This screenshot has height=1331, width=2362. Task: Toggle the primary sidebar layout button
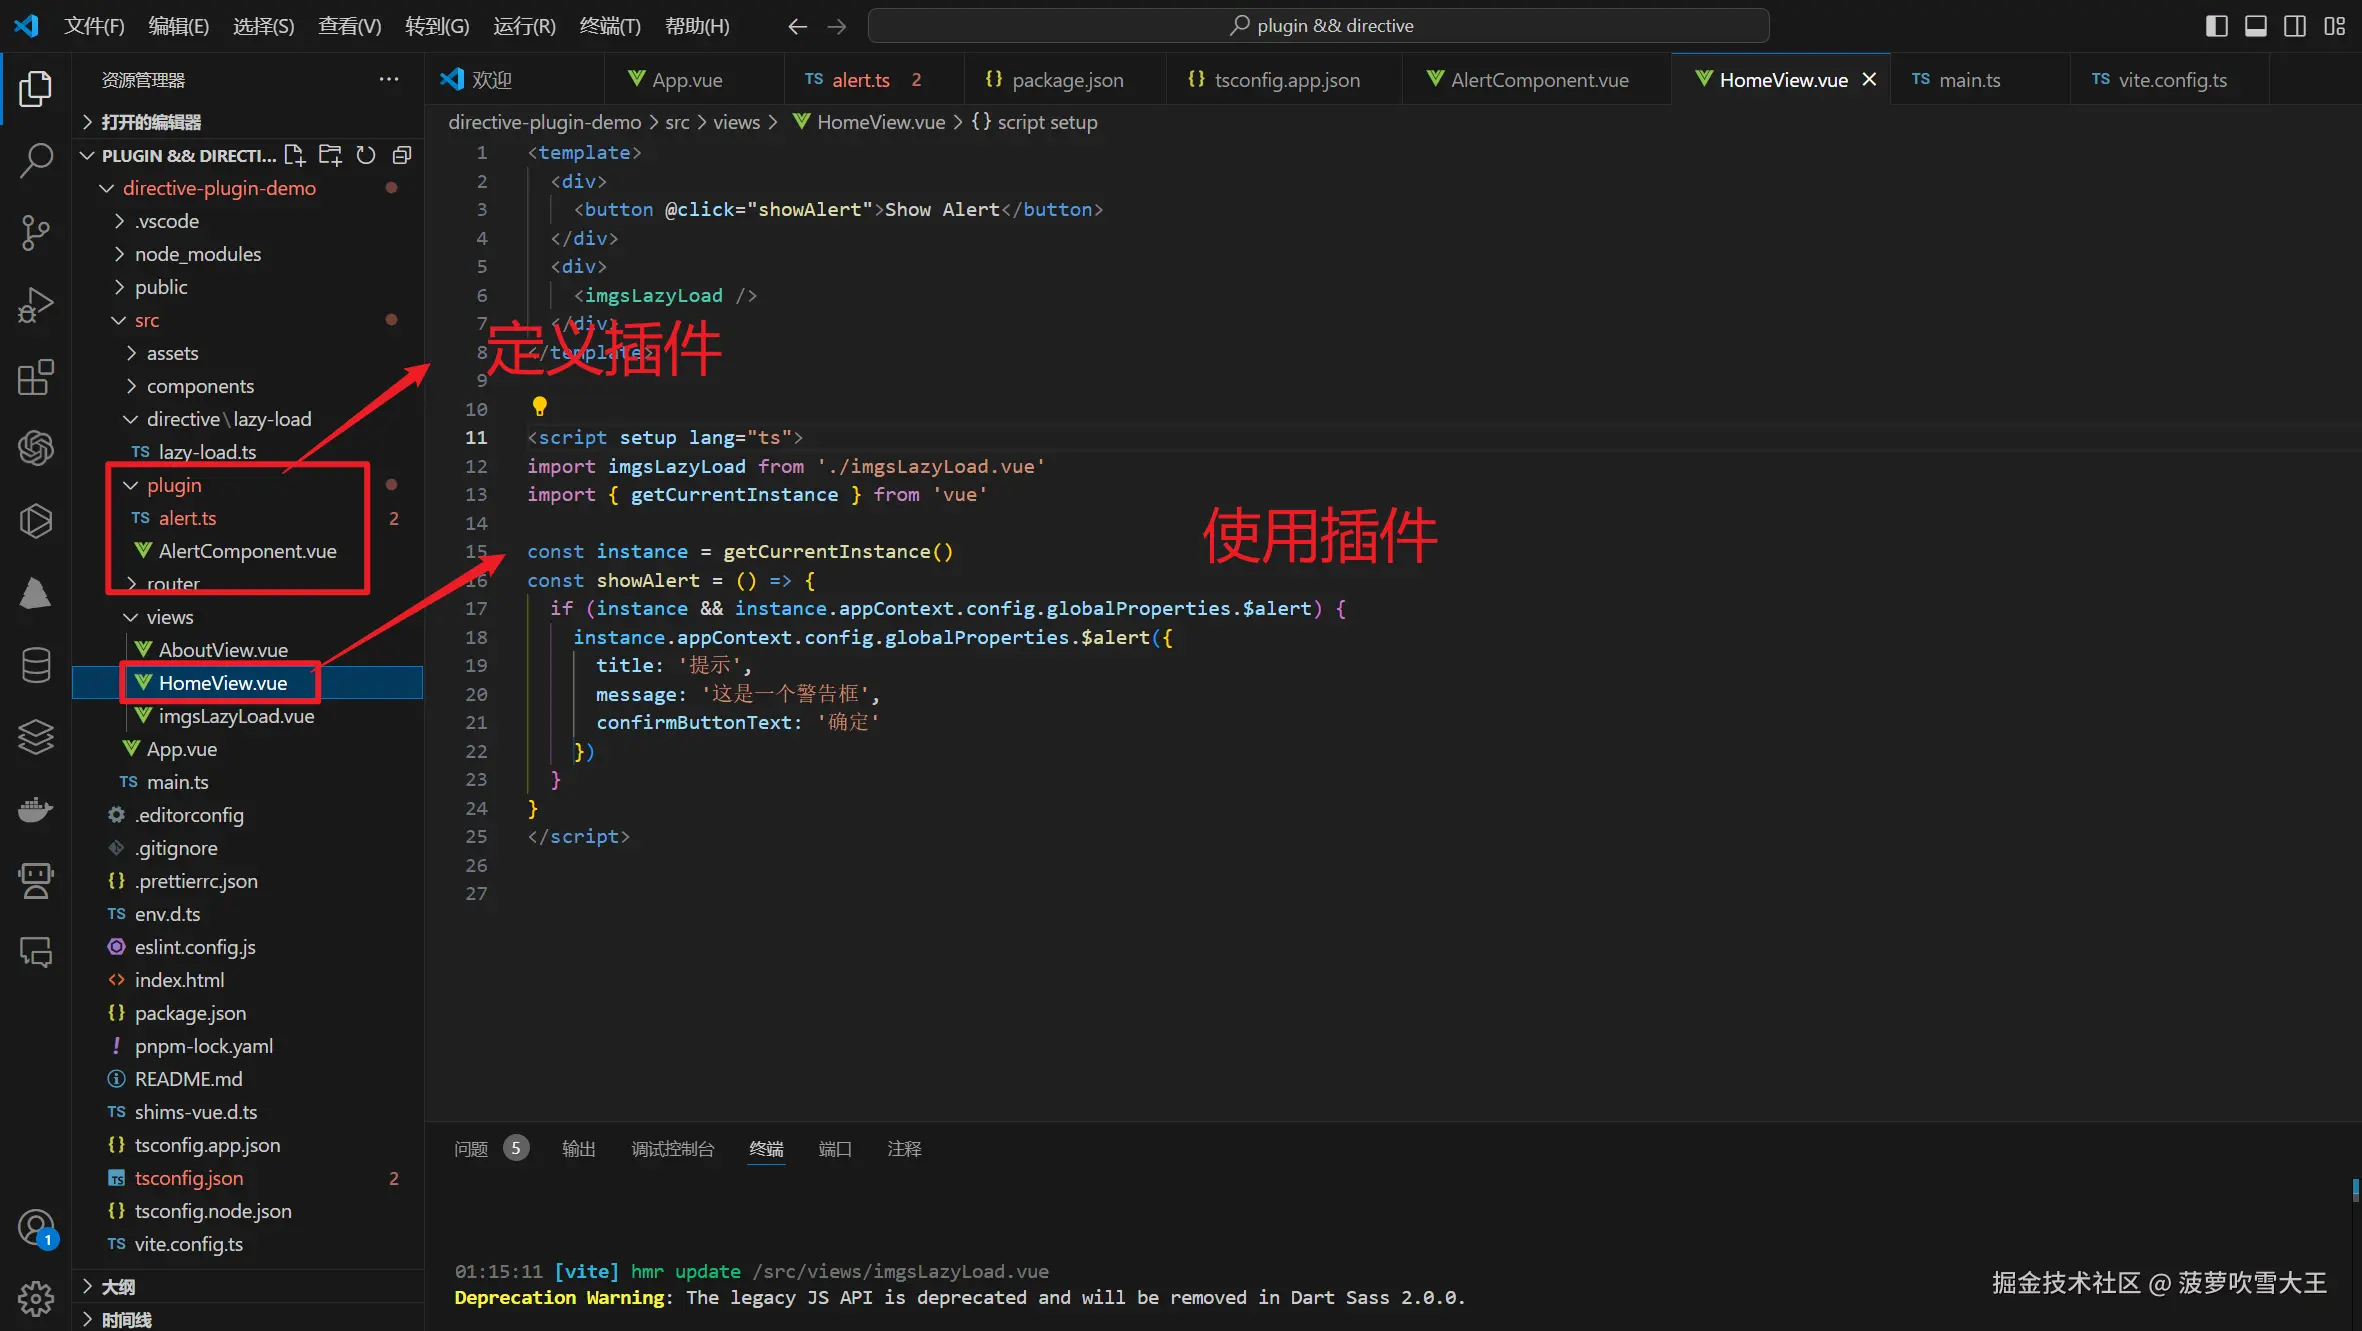point(2216,26)
